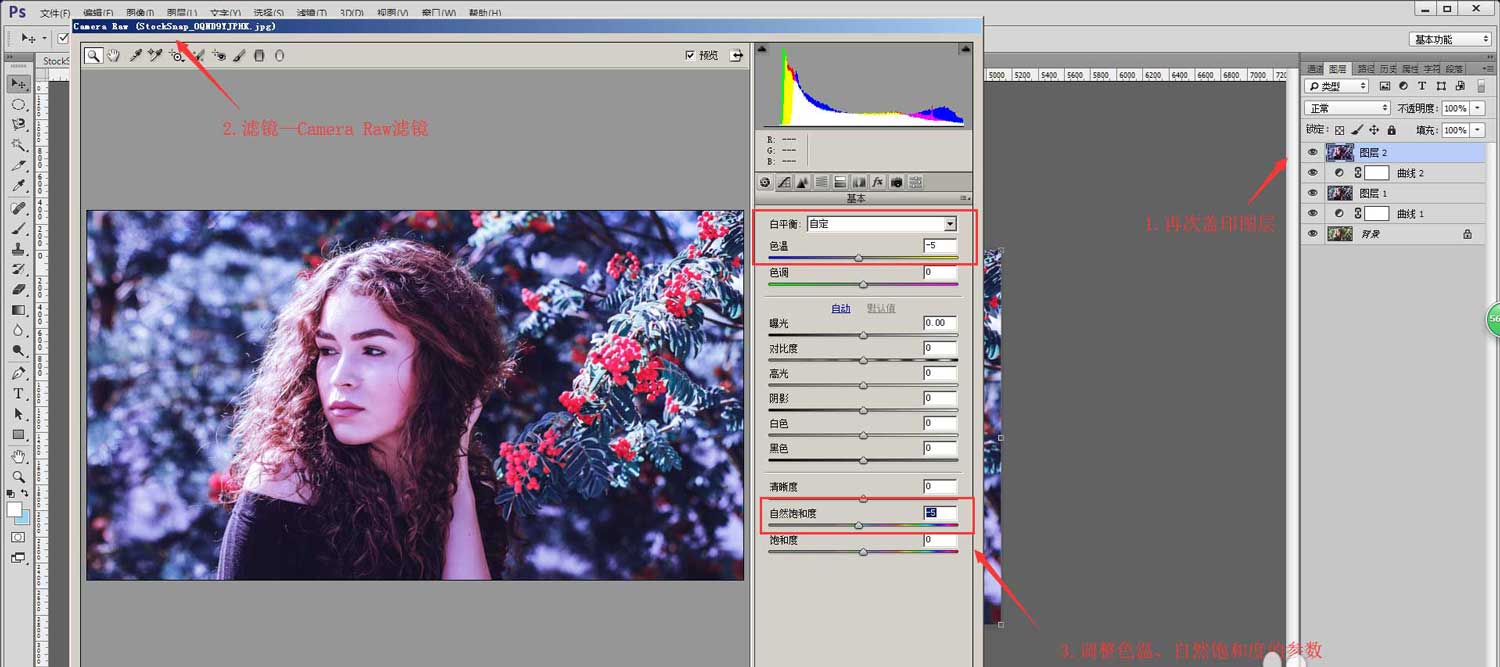The width and height of the screenshot is (1500, 667).
Task: Open the Lens Corrections panel icon
Action: pyautogui.click(x=859, y=182)
